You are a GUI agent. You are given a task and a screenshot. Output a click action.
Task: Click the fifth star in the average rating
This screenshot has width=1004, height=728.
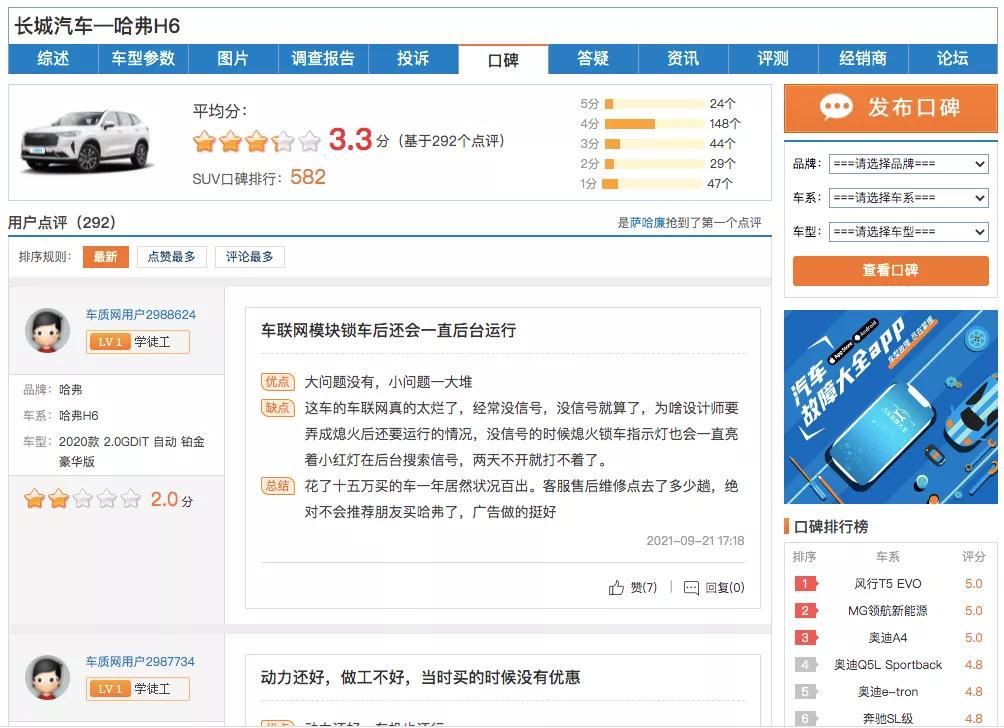click(310, 143)
